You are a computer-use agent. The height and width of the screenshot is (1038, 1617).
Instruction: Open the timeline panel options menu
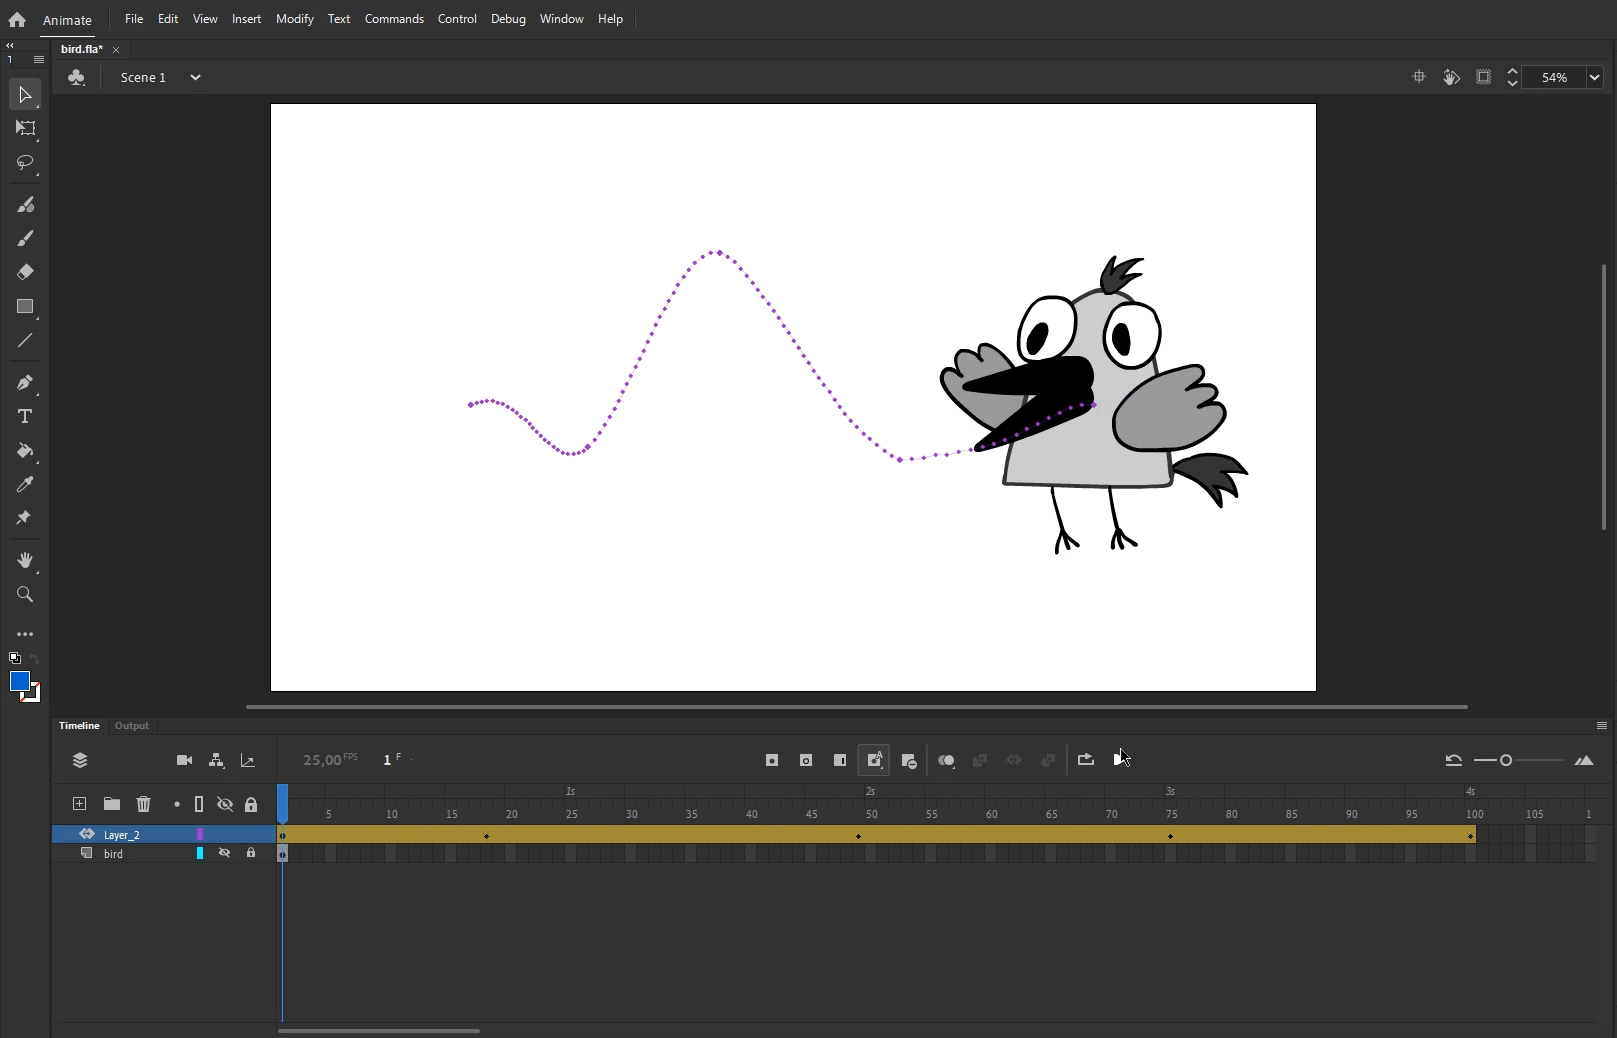1601,726
